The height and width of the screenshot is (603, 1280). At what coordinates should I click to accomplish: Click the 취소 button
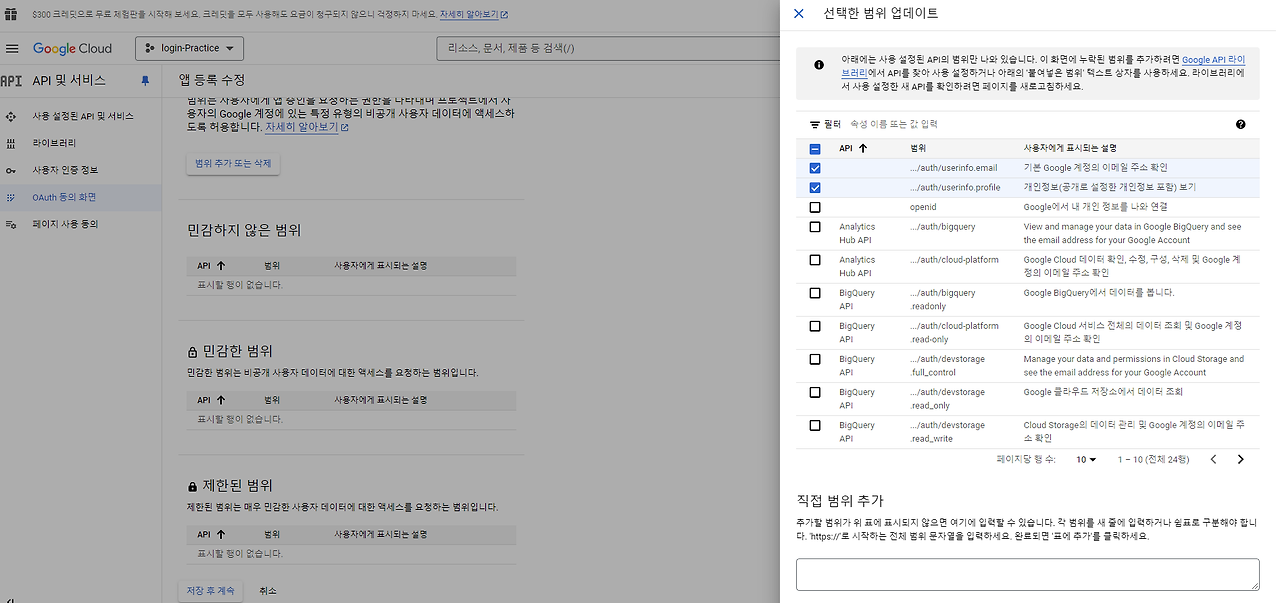pyautogui.click(x=268, y=590)
